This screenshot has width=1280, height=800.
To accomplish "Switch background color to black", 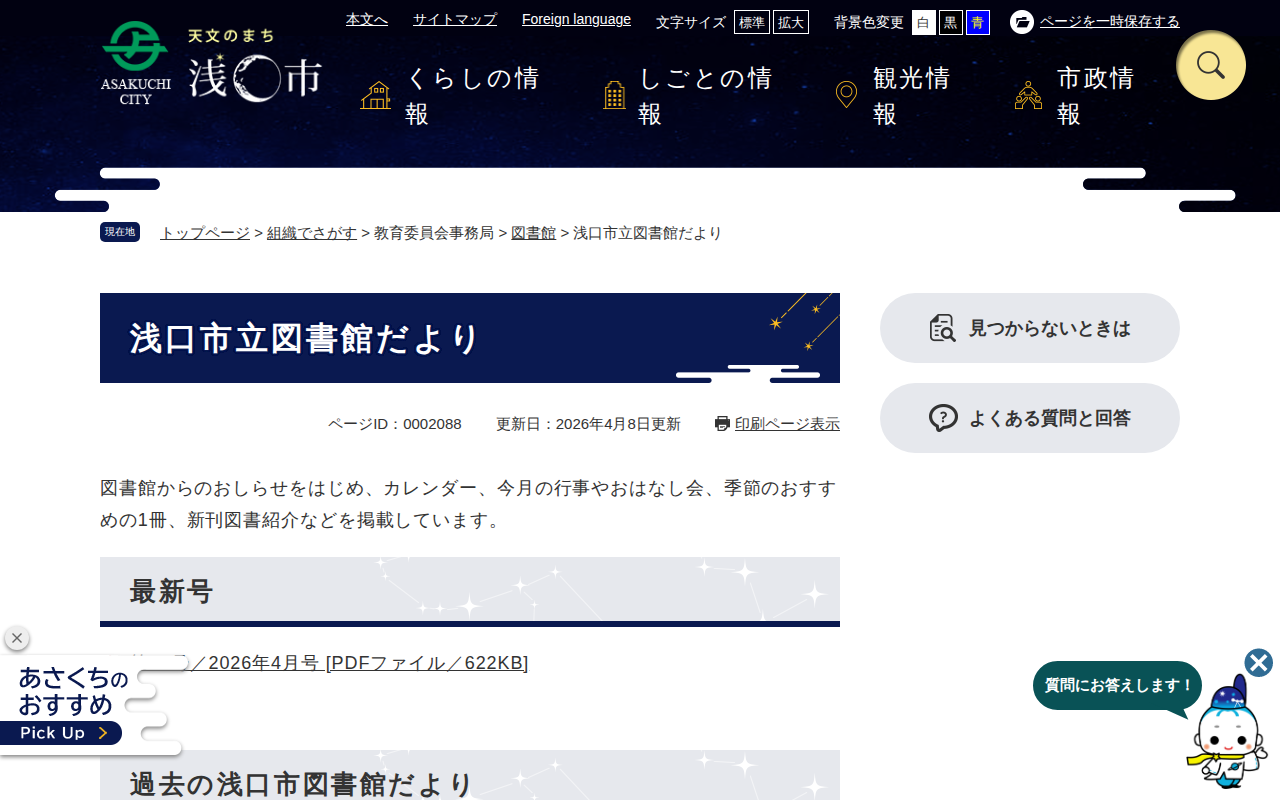I will tap(951, 22).
